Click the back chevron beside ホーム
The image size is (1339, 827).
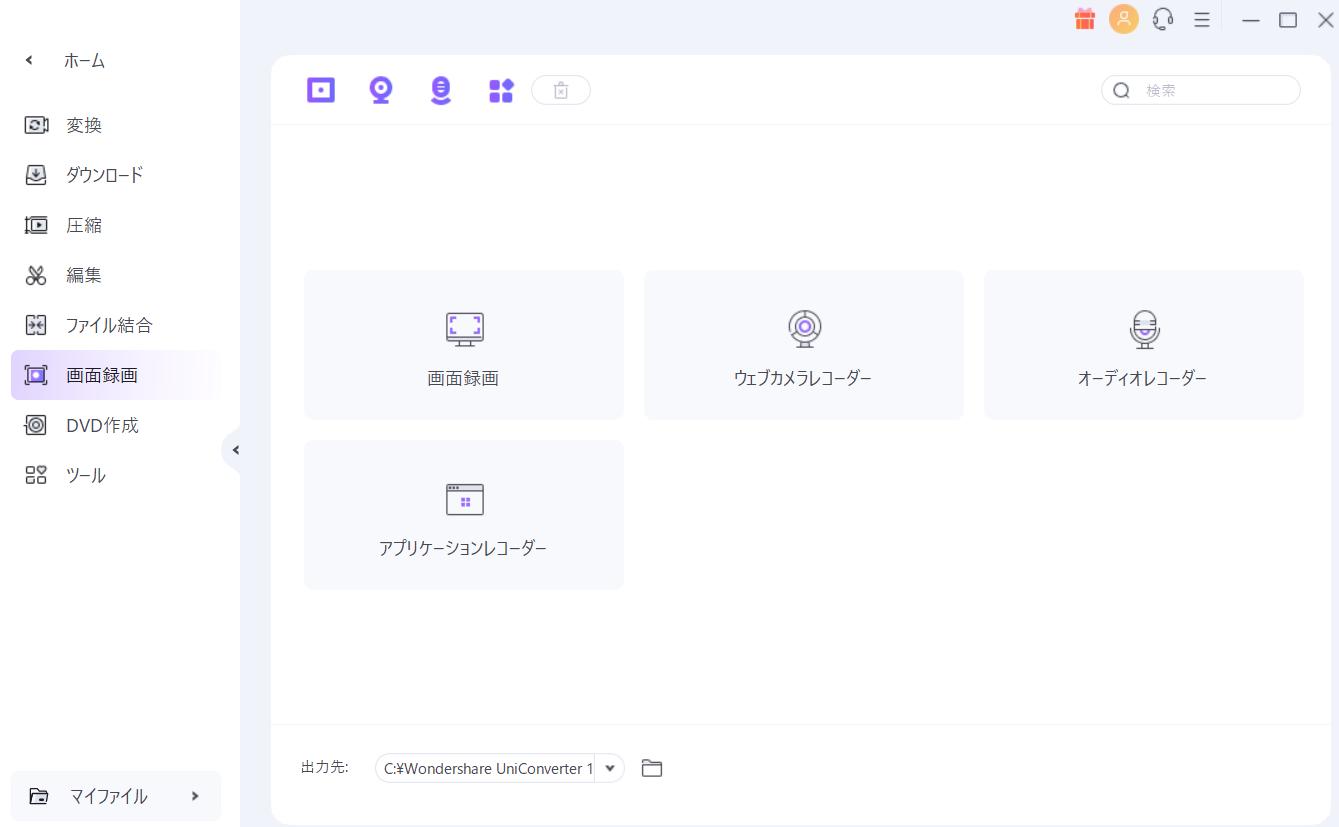pyautogui.click(x=29, y=61)
